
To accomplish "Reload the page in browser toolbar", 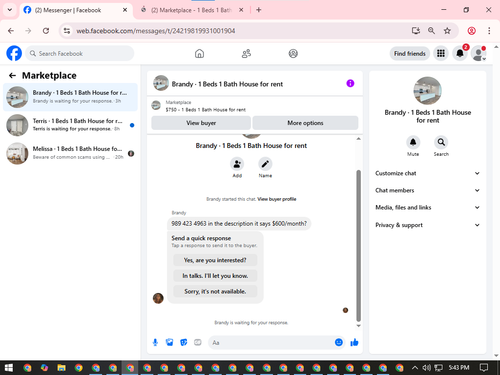I will (x=46, y=31).
